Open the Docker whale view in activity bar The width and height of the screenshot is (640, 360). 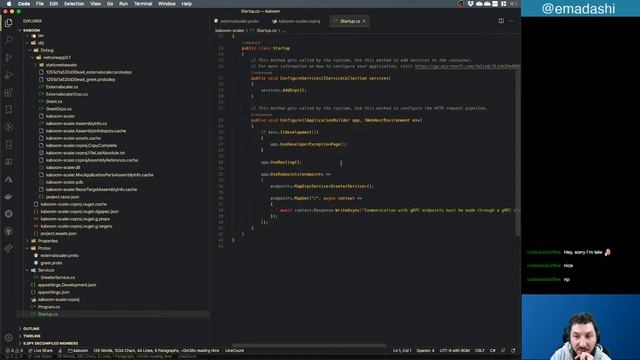pos(9,197)
